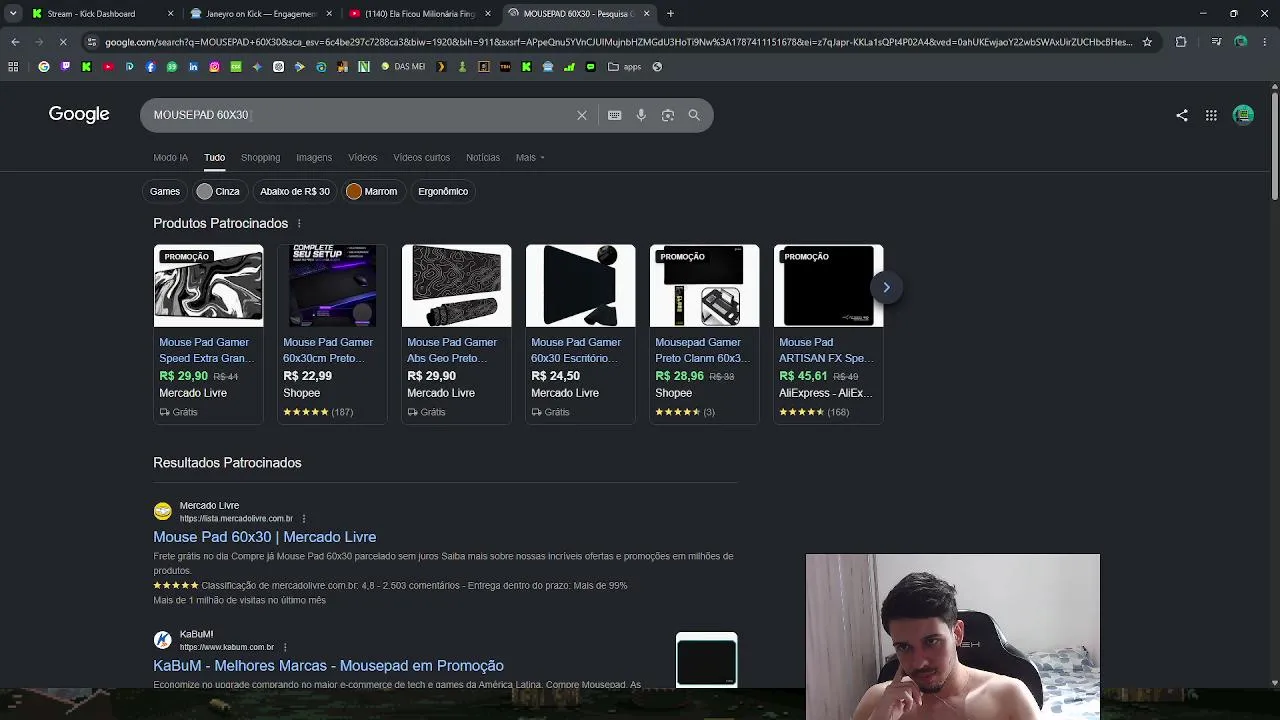This screenshot has height=720, width=1280.
Task: Apply the Marrom color filter chip
Action: 372,191
